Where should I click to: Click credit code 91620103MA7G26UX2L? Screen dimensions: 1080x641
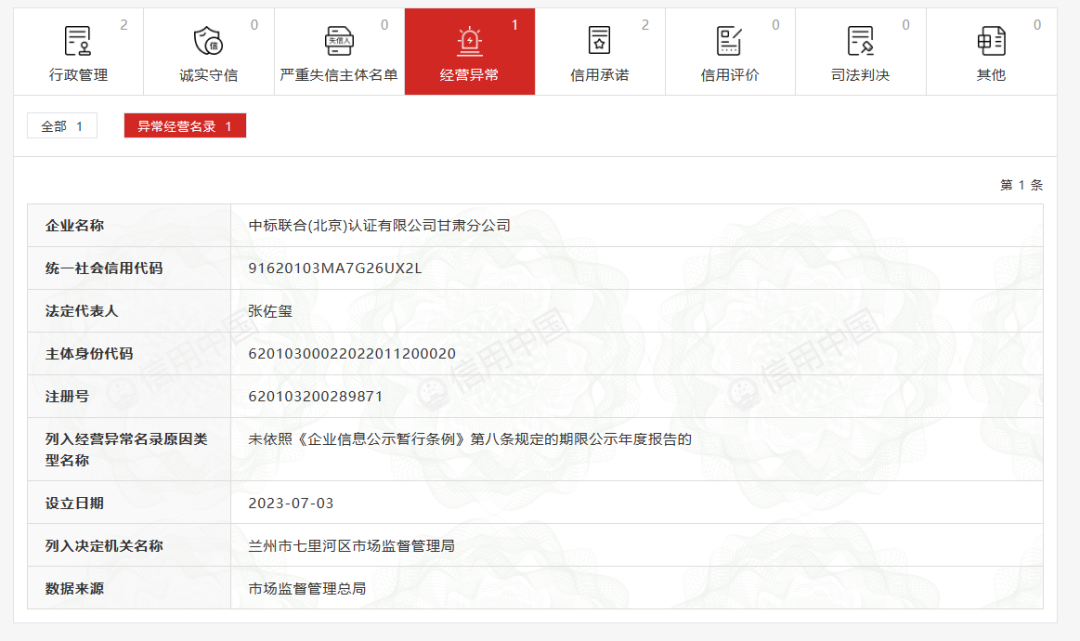click(x=335, y=268)
